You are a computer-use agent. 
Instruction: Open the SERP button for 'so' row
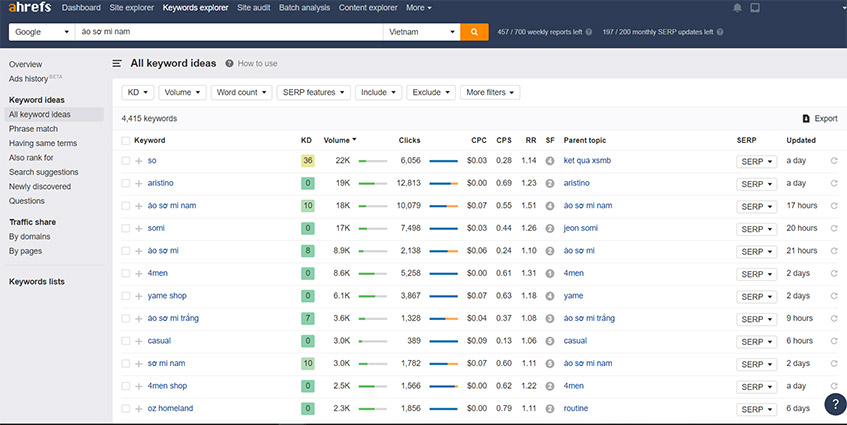point(756,161)
